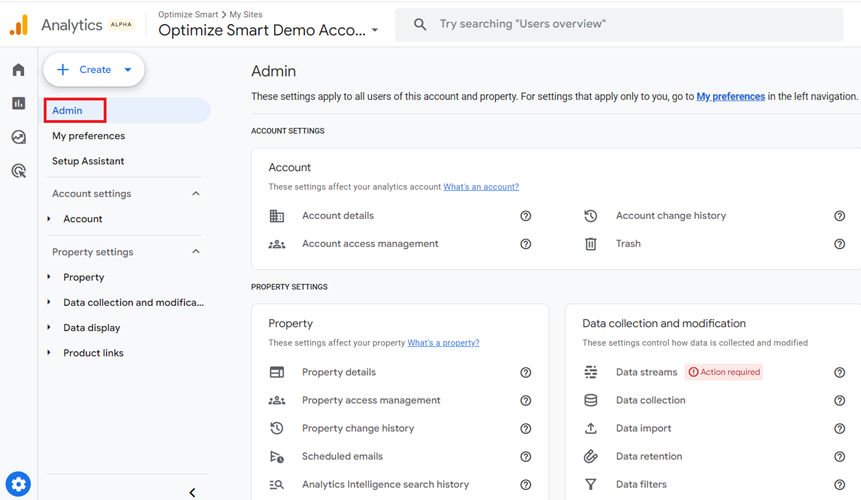861x500 pixels.
Task: Click the Admin gear icon at the bottom left
Action: click(x=18, y=484)
